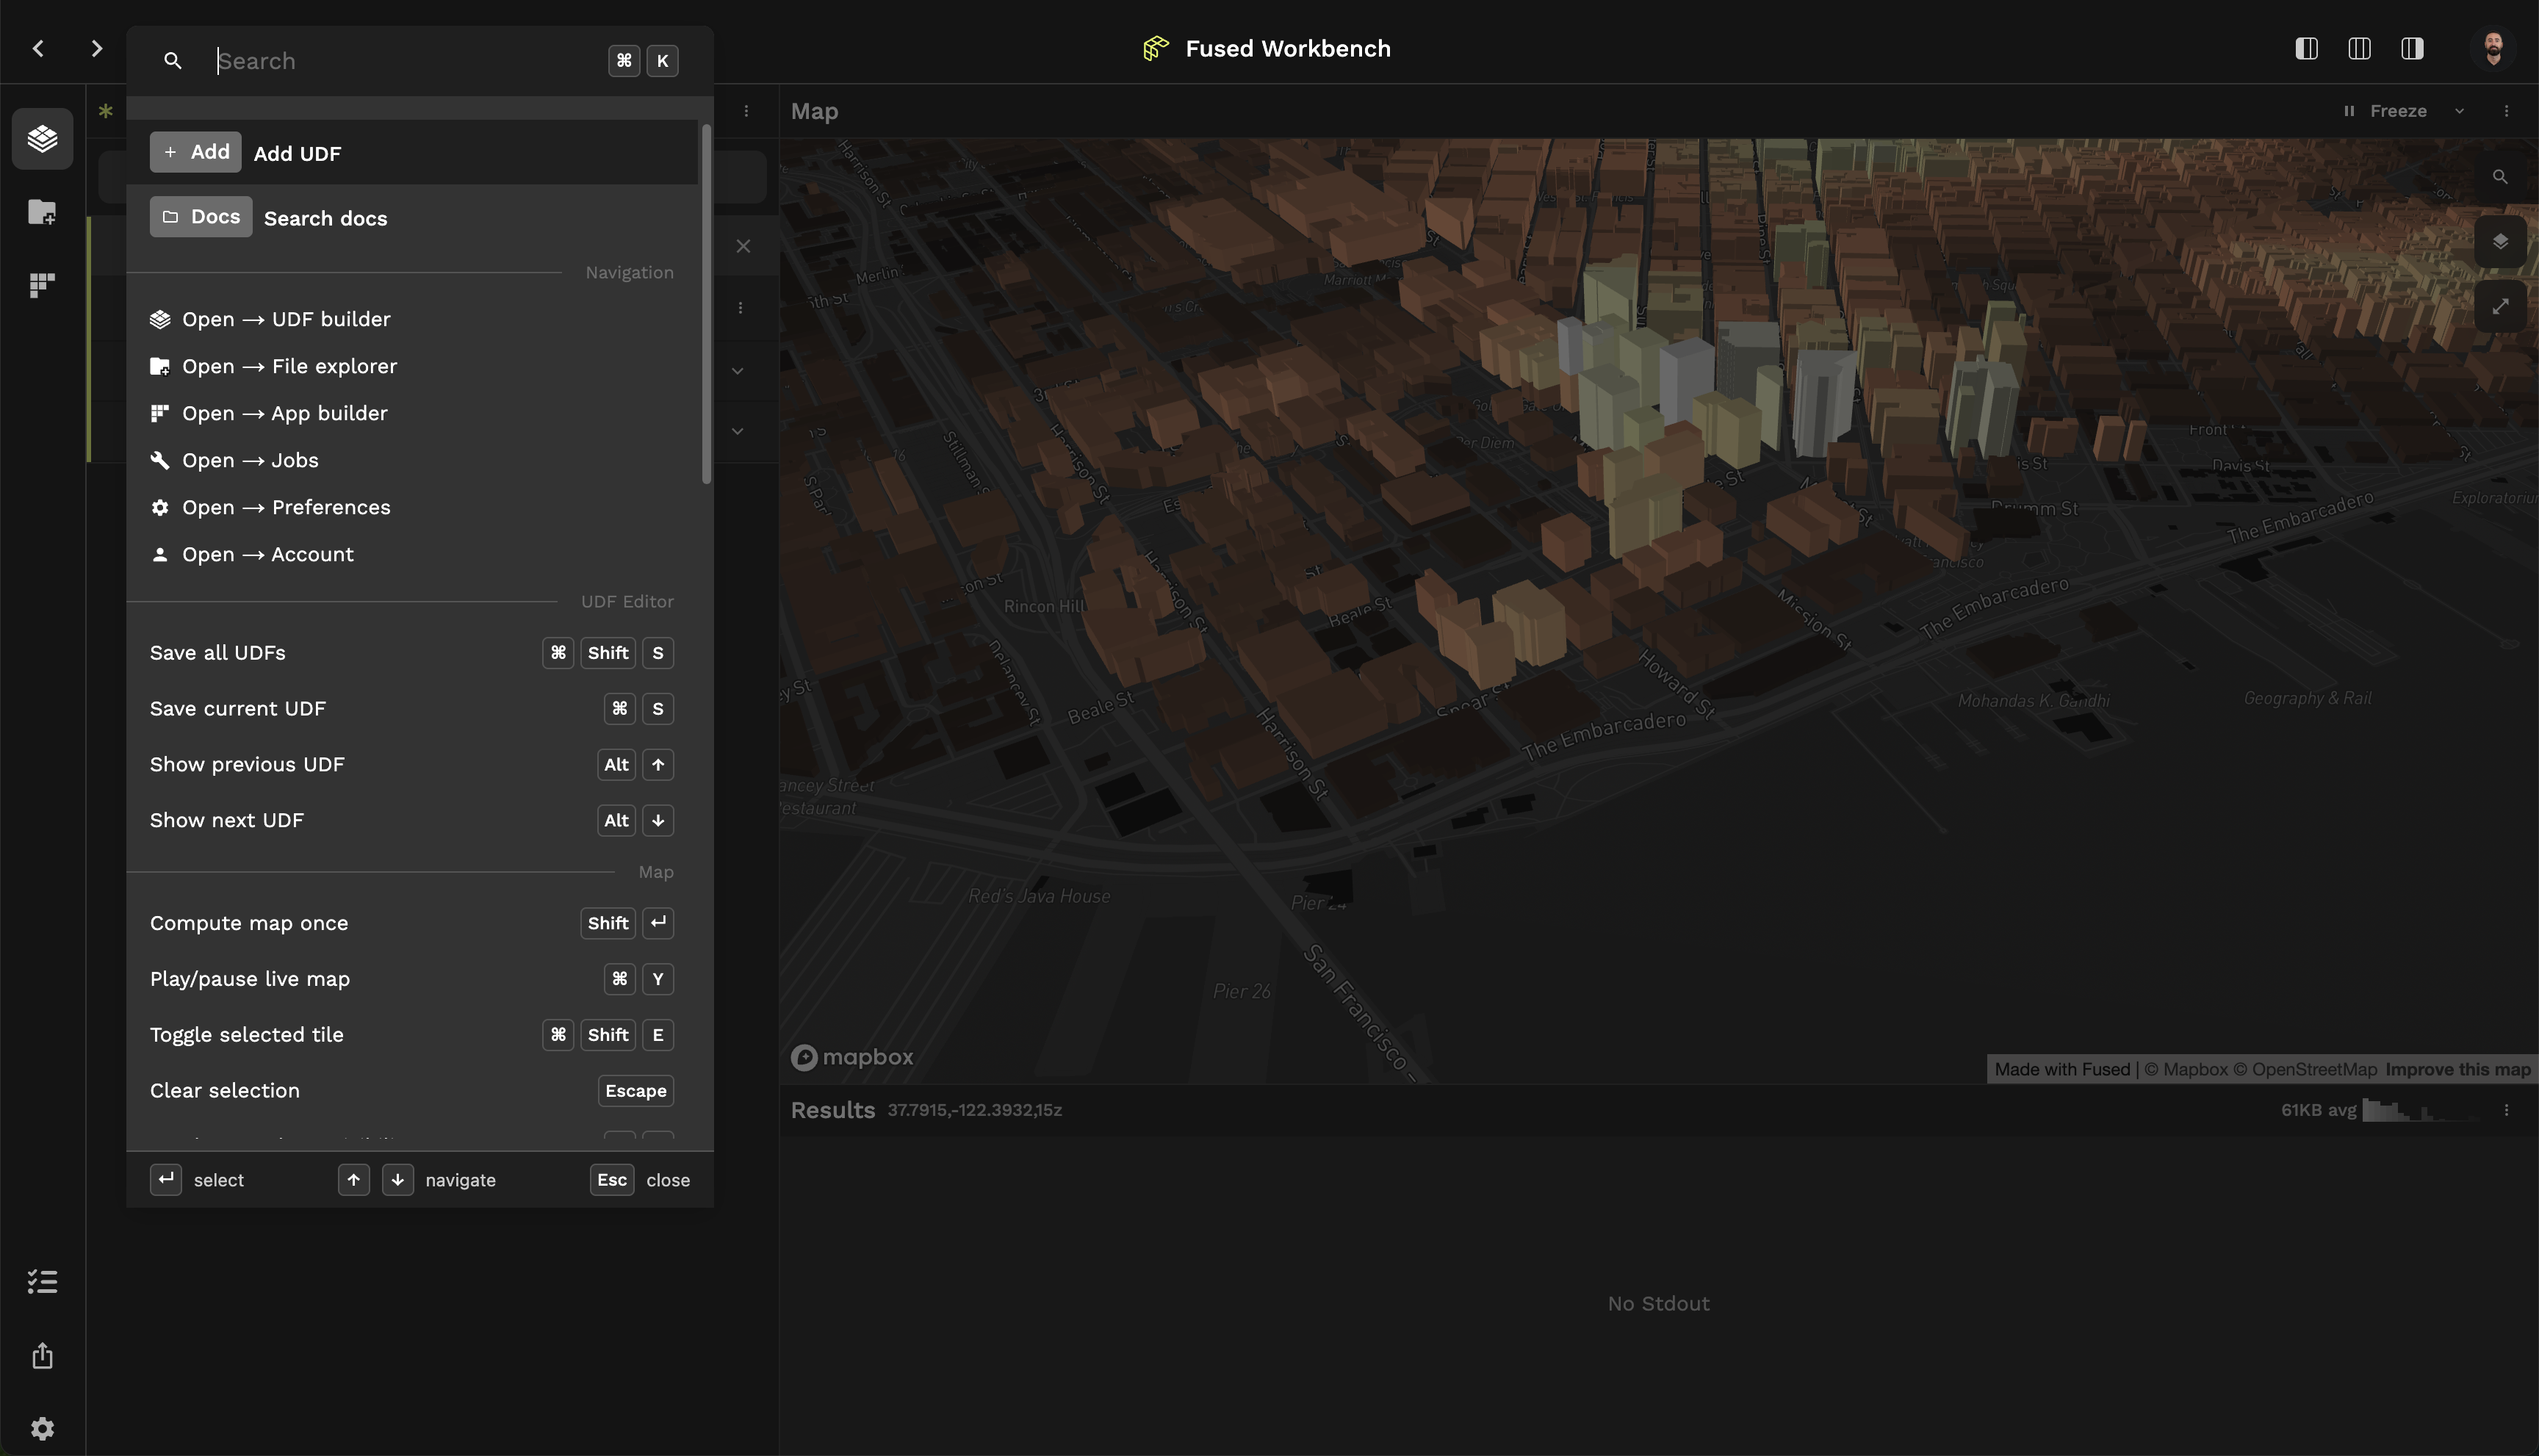Screen dimensions: 2539x1456
Task: Click the select enter key hint
Action: [x=166, y=1180]
